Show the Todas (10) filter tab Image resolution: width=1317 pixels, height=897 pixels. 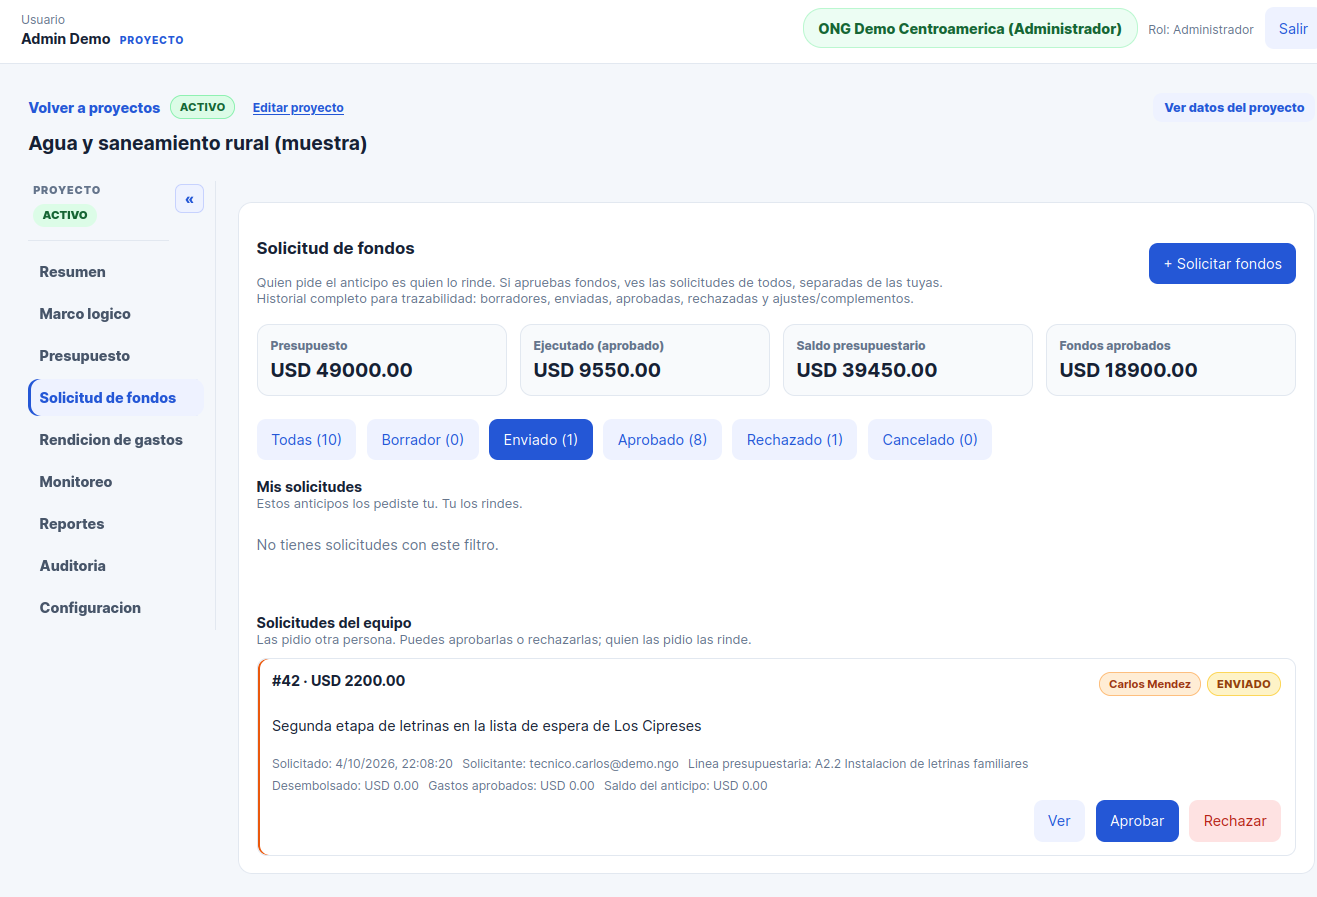coord(306,440)
